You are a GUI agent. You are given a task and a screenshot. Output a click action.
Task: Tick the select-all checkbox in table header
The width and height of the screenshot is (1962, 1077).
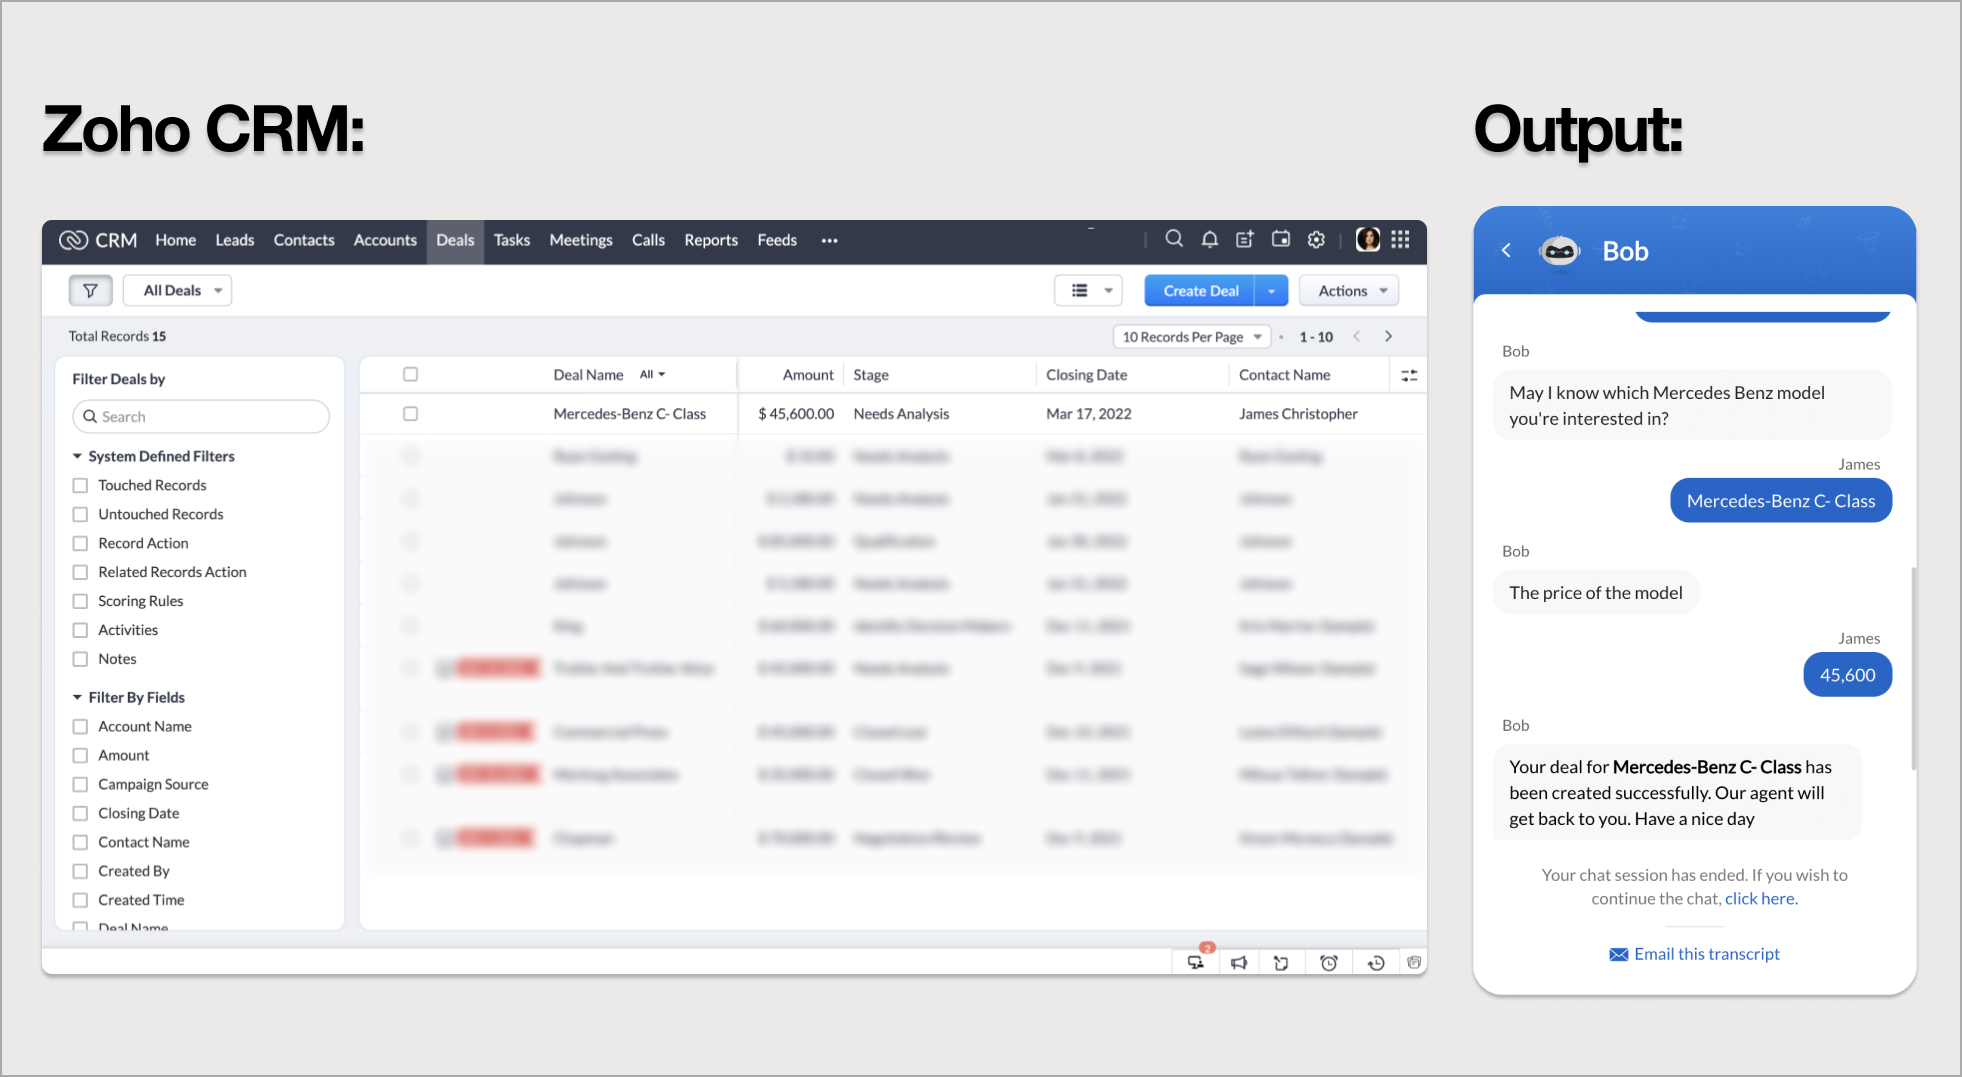coord(410,374)
